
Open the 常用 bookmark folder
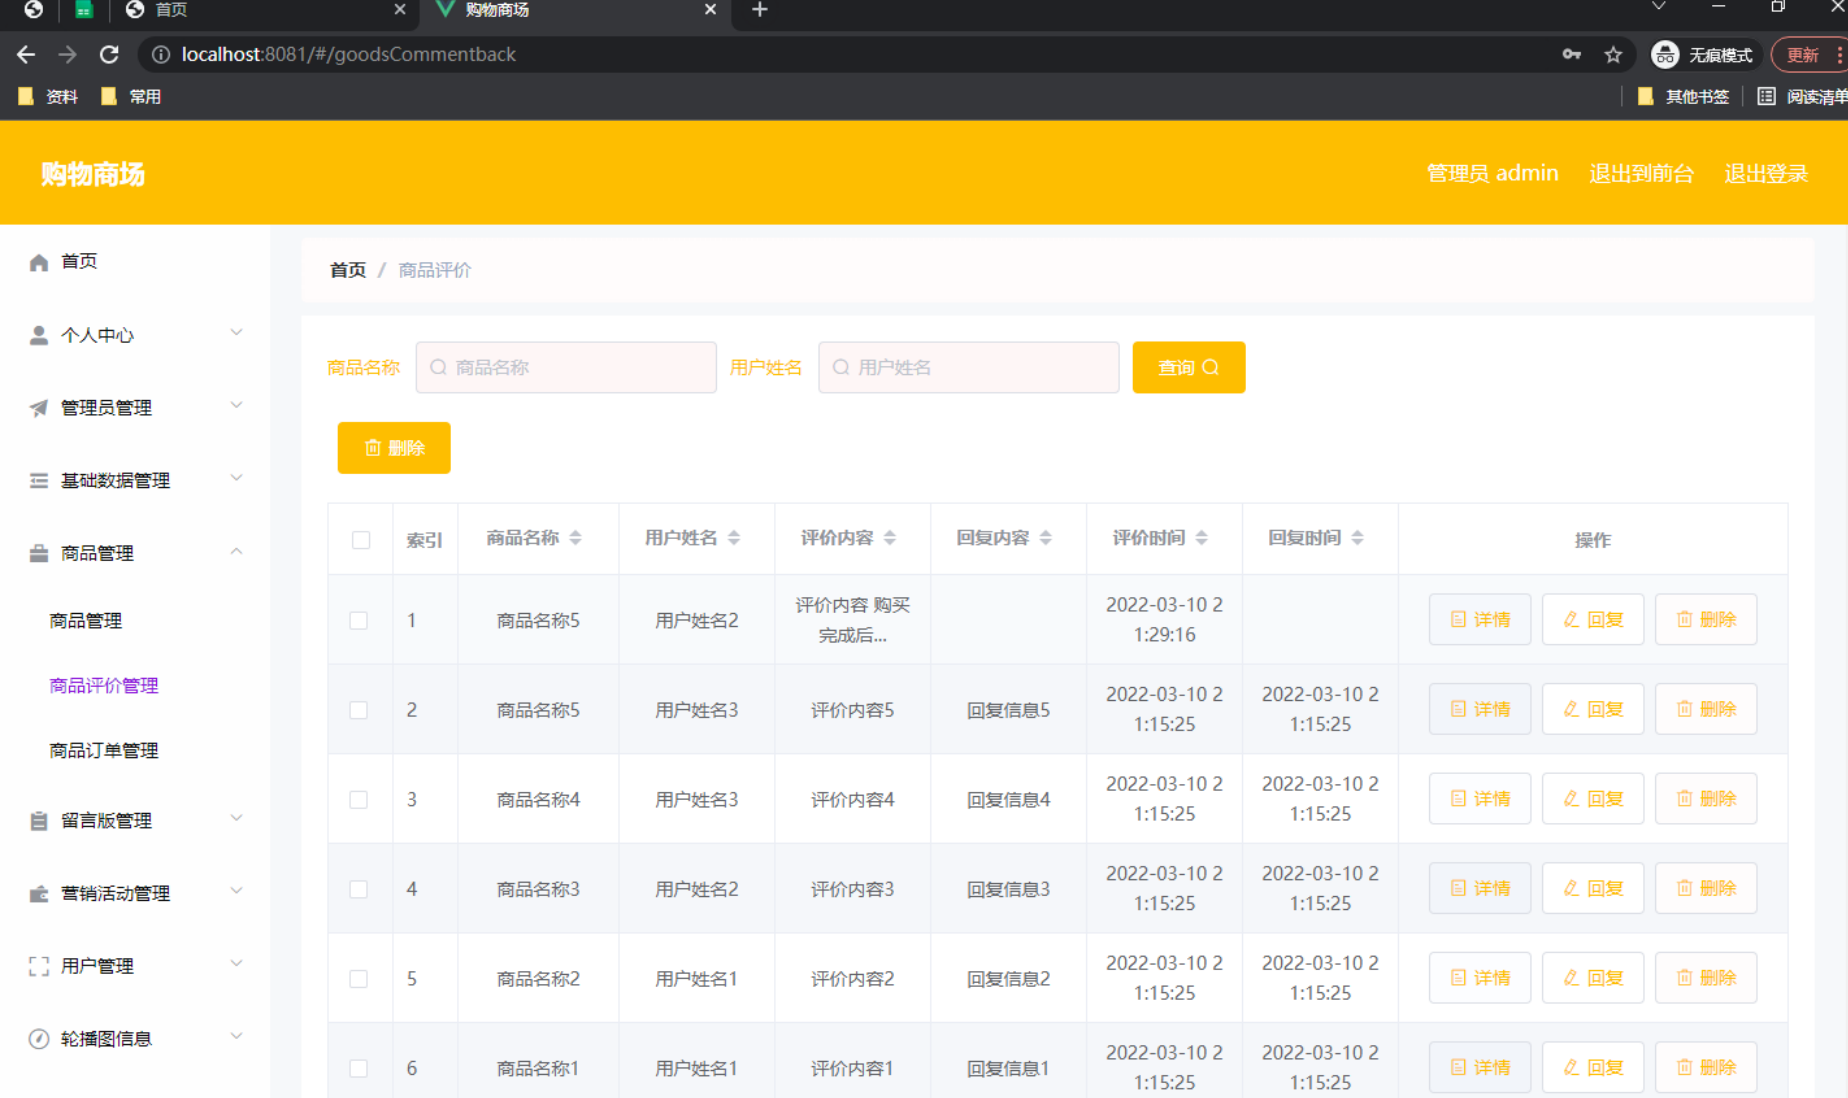tap(131, 97)
